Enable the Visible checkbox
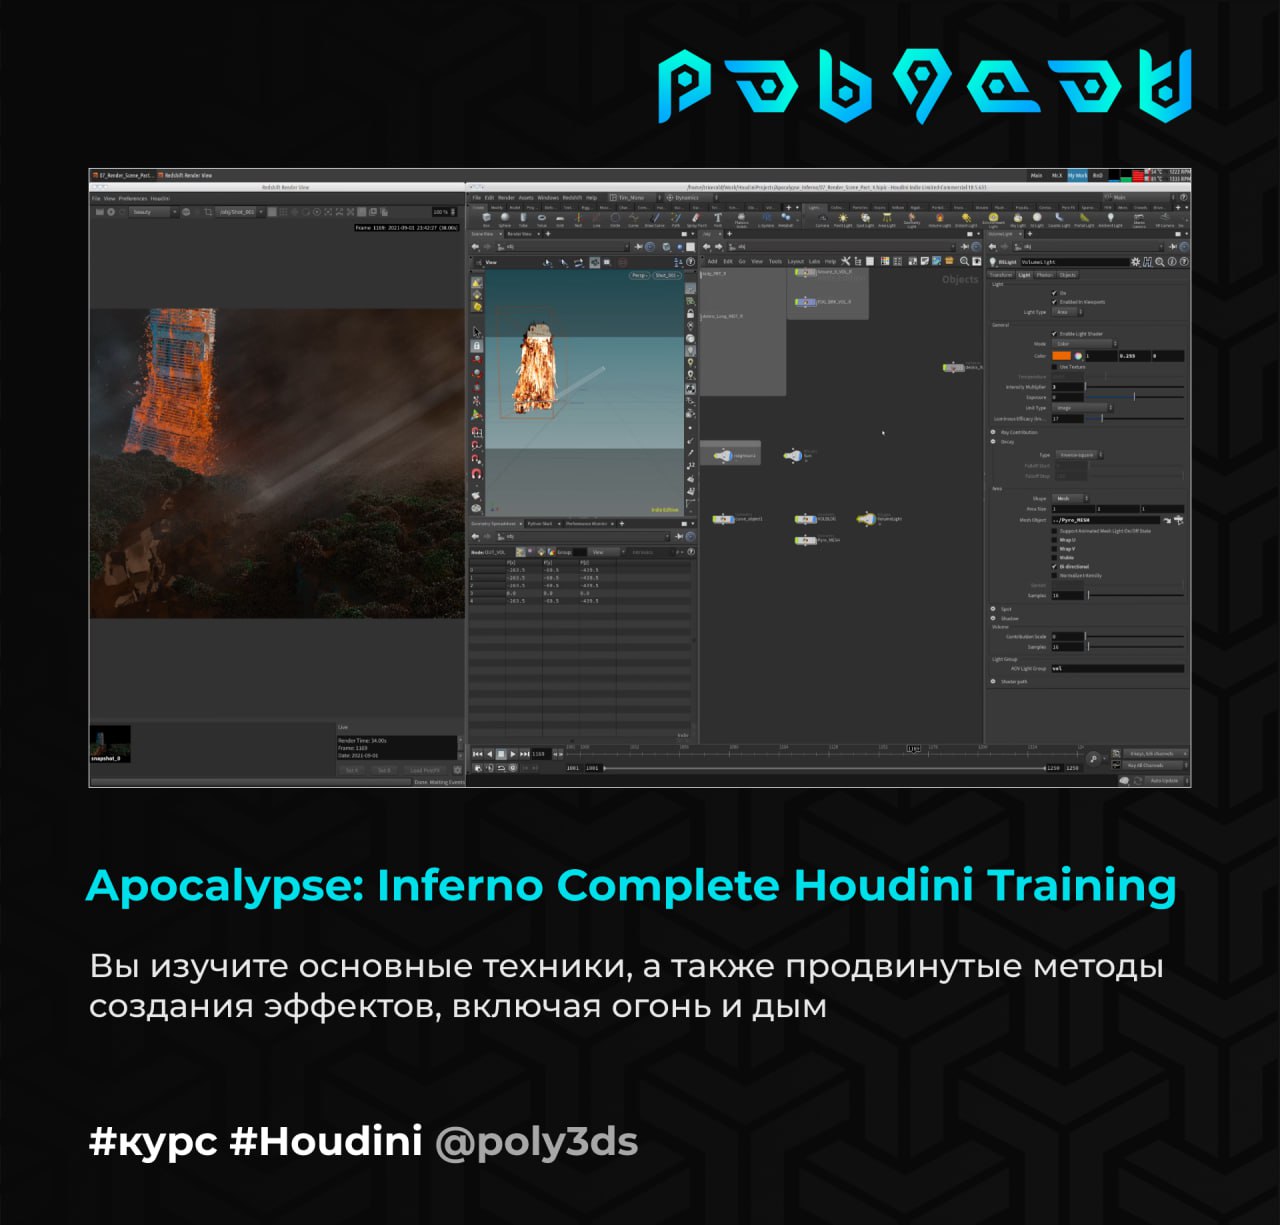This screenshot has width=1280, height=1225. [1054, 558]
